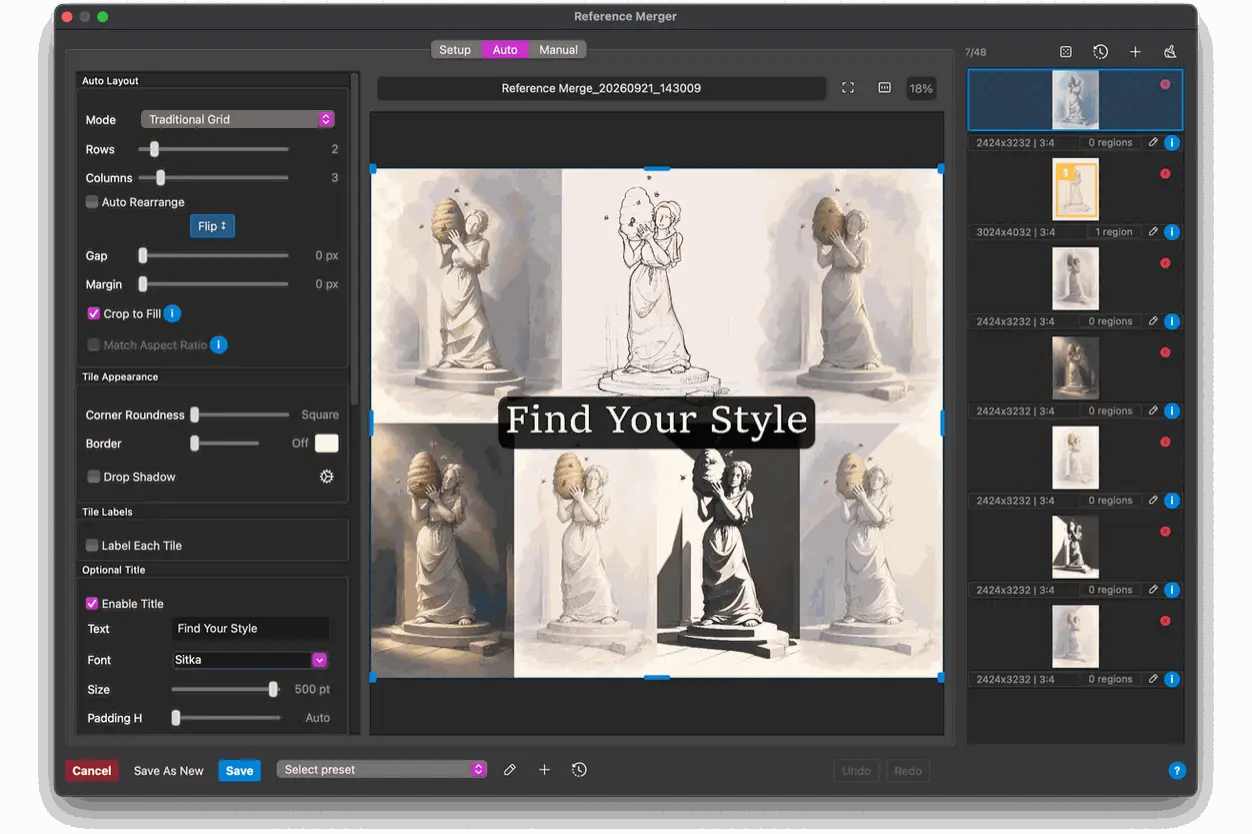Check the Label Each Tile option
Screen dimensions: 1252x834
tap(92, 546)
